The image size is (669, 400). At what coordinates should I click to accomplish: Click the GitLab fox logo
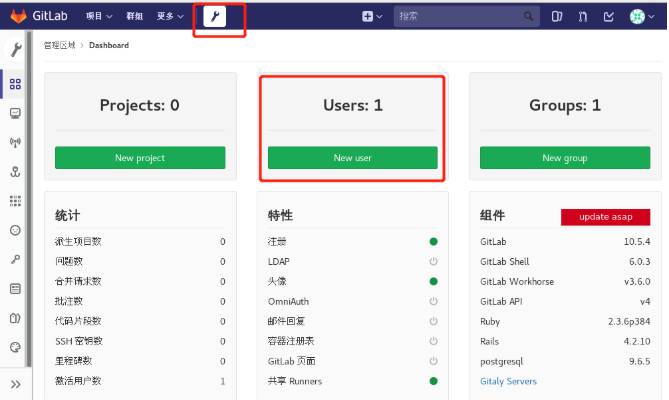(x=18, y=16)
